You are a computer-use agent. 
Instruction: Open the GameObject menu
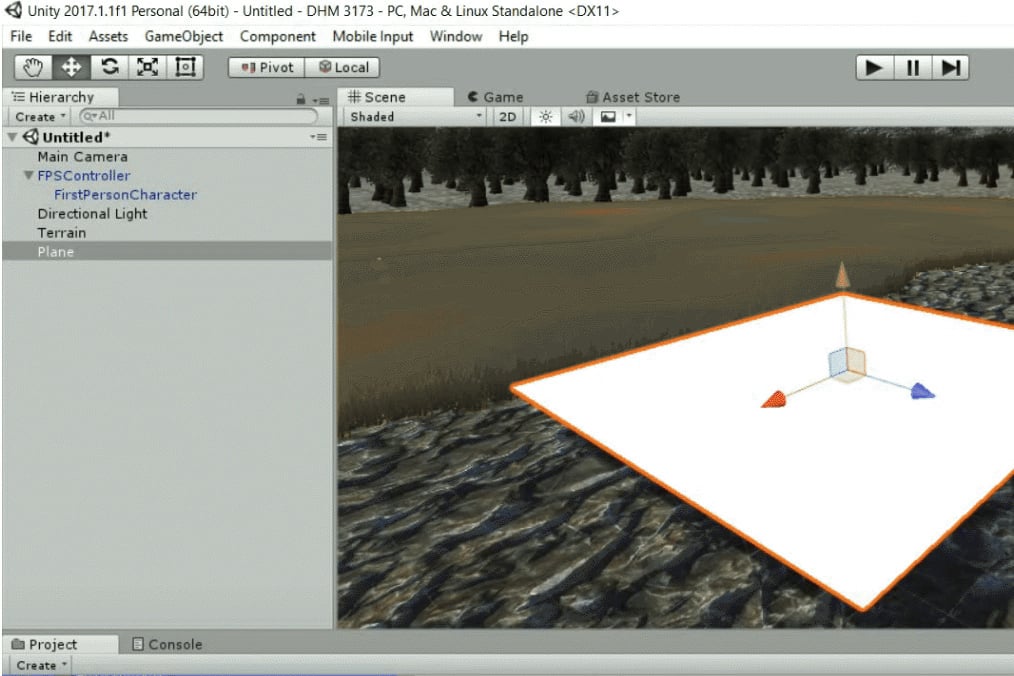pyautogui.click(x=184, y=36)
